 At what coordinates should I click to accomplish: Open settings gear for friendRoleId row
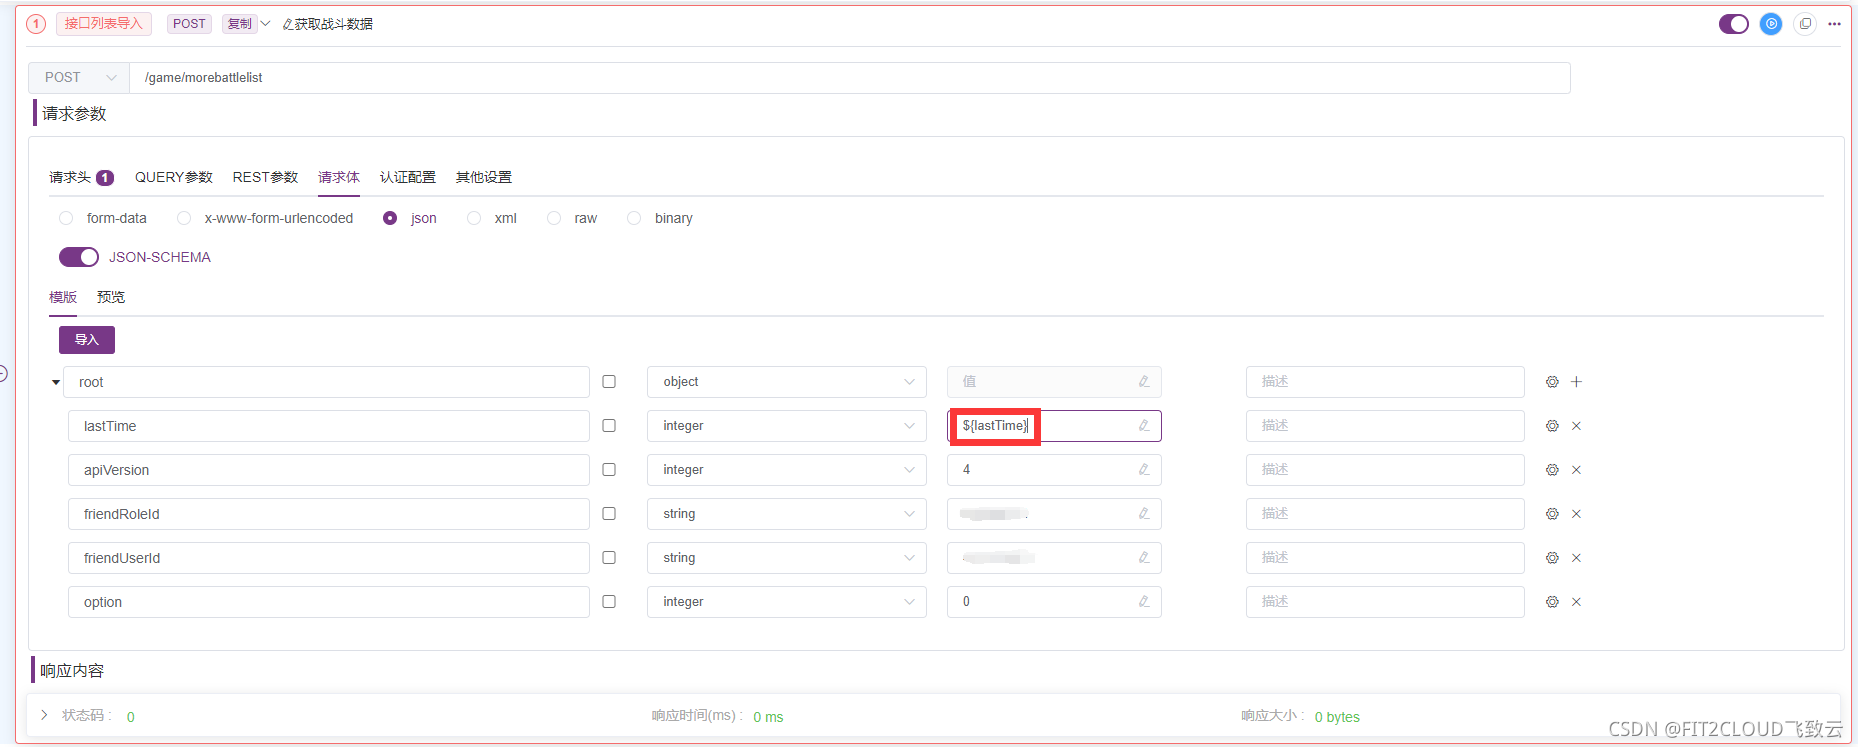(x=1552, y=514)
